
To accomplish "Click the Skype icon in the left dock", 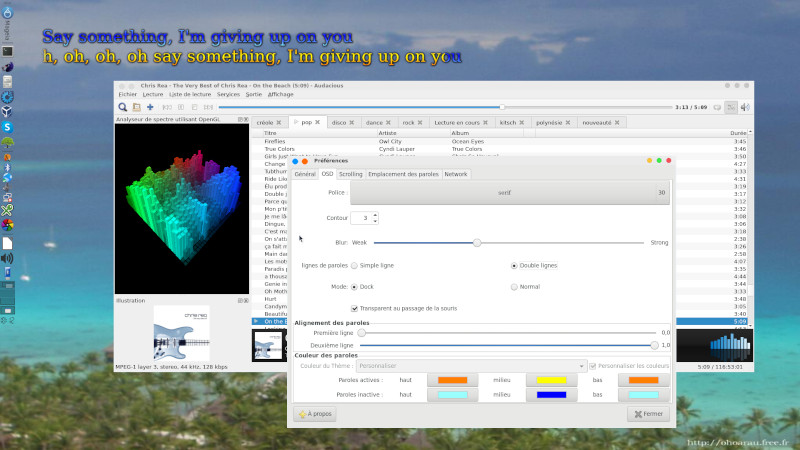I will pyautogui.click(x=7, y=127).
